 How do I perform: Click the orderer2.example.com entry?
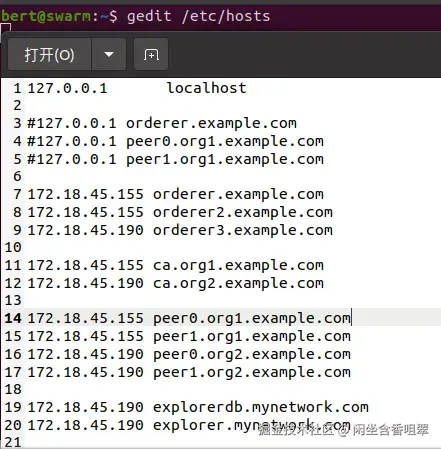tap(243, 212)
